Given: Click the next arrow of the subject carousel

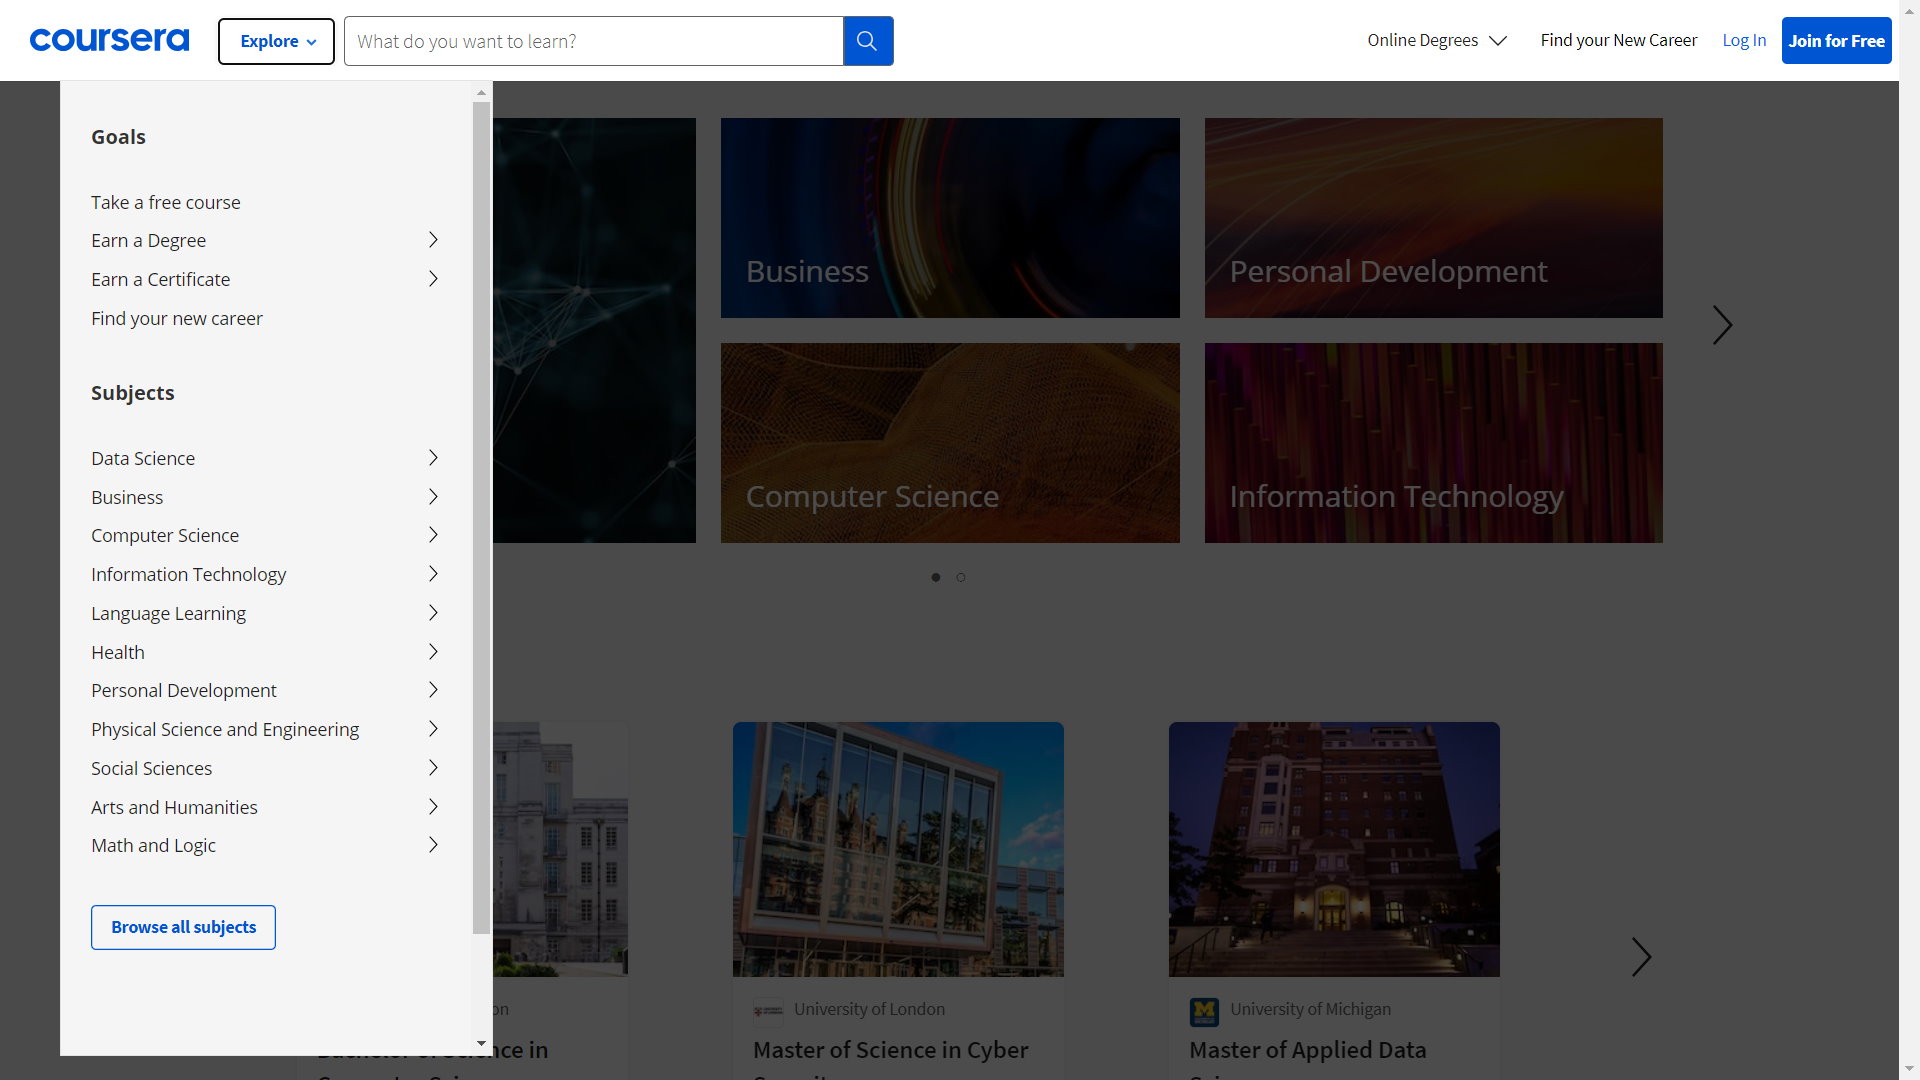Looking at the screenshot, I should 1721,325.
